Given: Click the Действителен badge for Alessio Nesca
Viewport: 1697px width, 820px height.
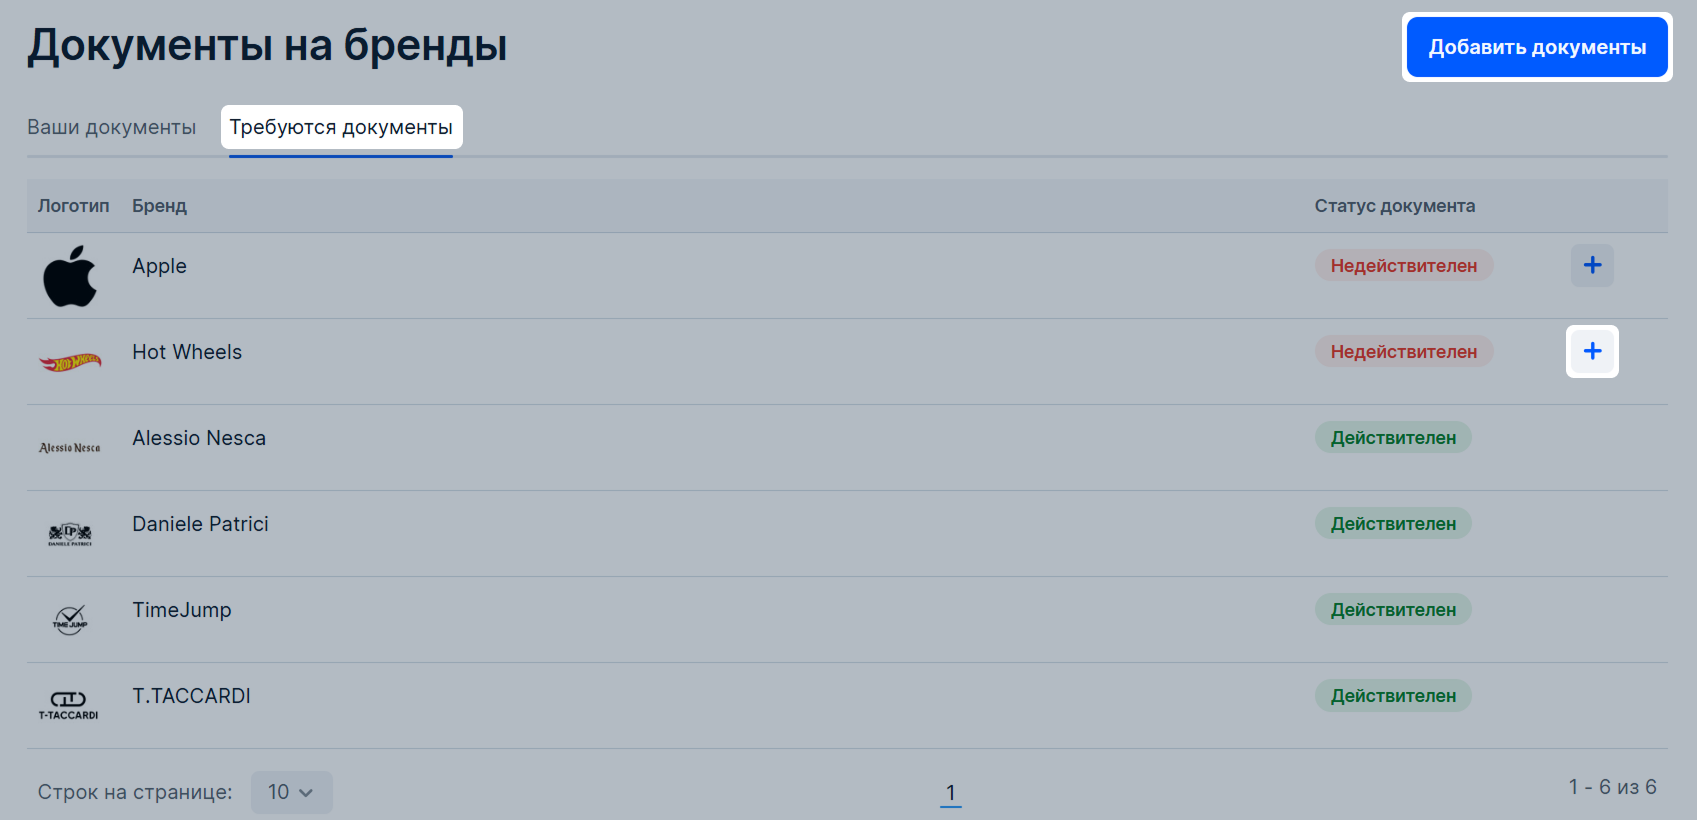Looking at the screenshot, I should tap(1393, 438).
